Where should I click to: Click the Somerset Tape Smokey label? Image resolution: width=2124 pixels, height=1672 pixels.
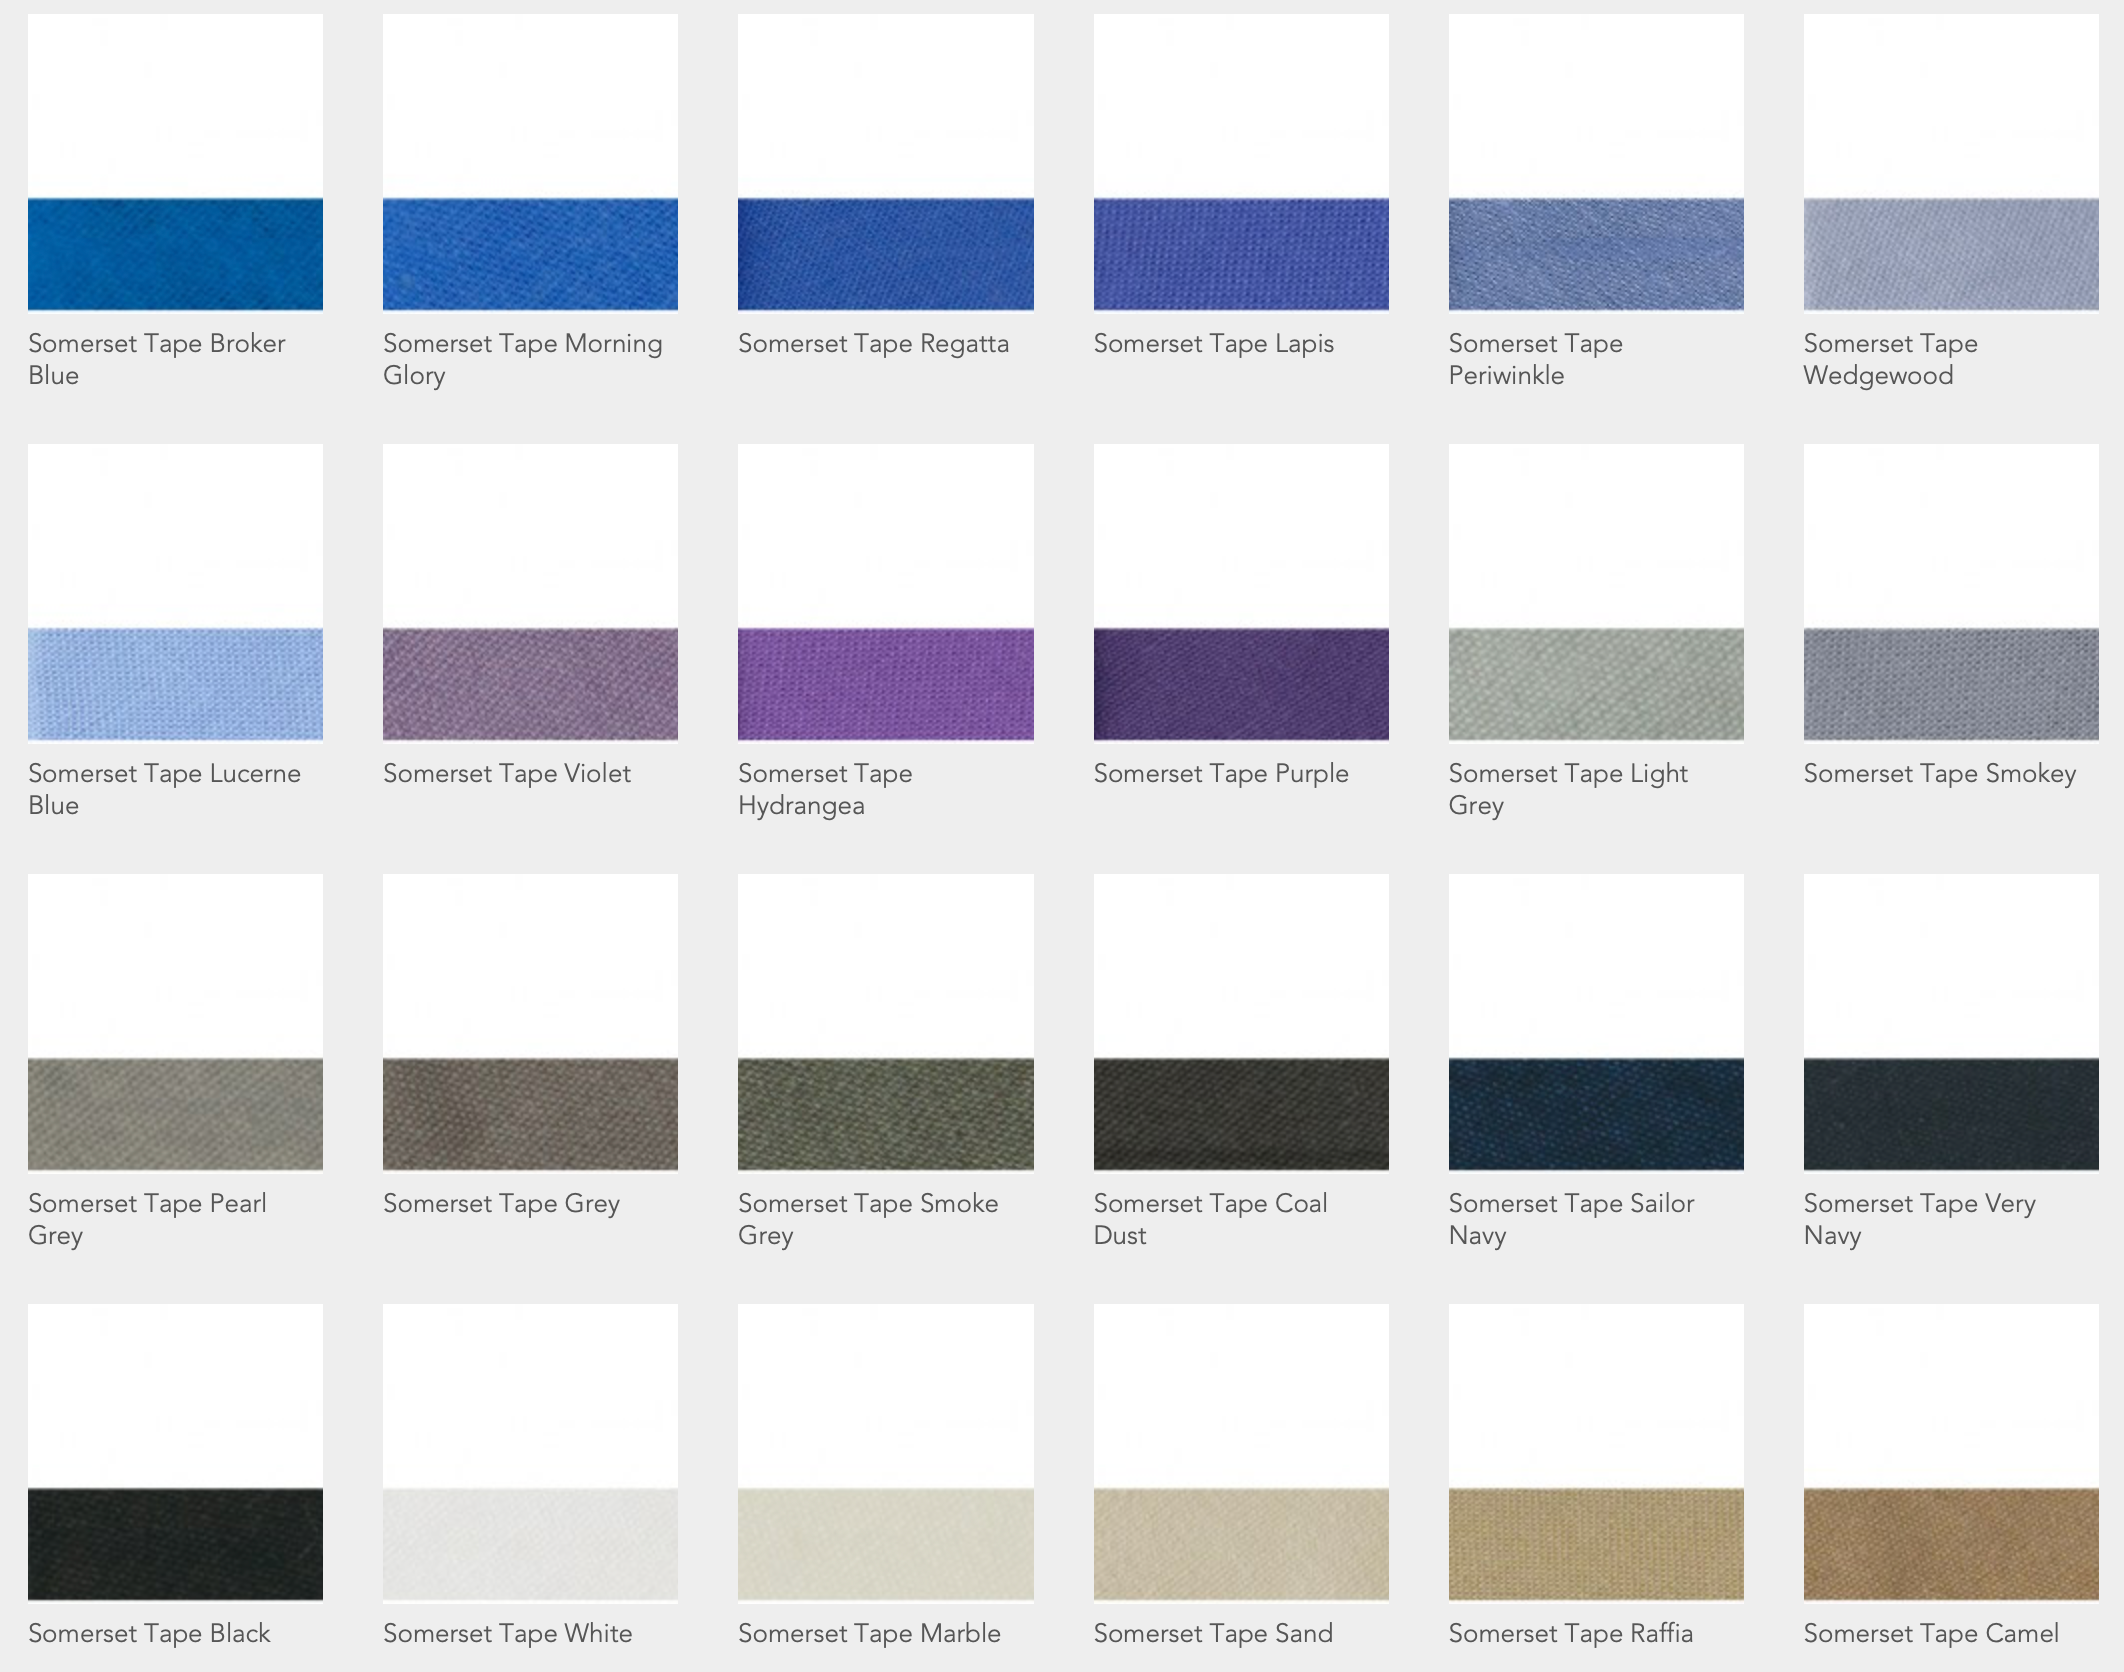tap(1939, 774)
